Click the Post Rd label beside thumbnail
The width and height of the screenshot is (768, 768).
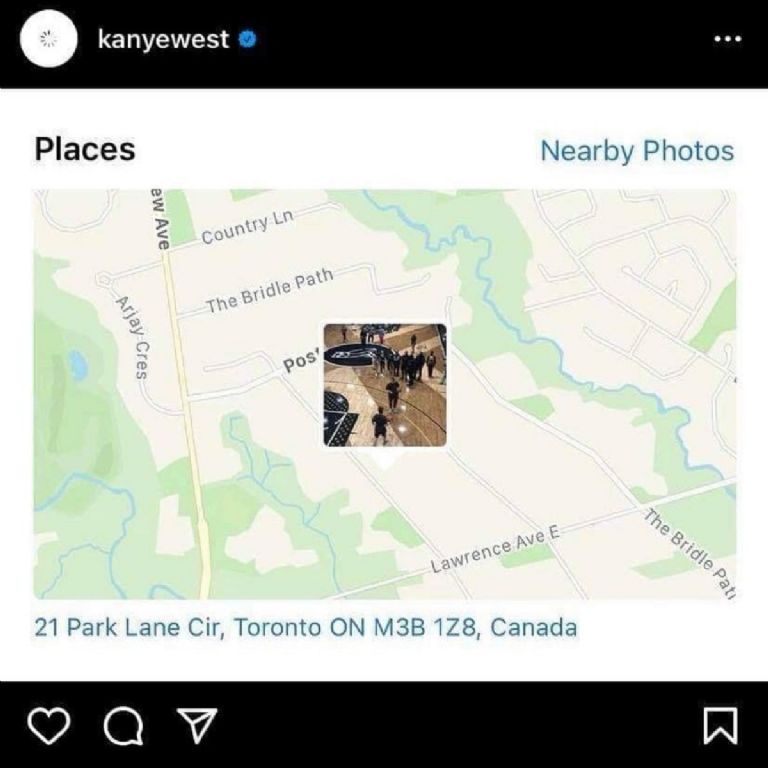tap(301, 361)
